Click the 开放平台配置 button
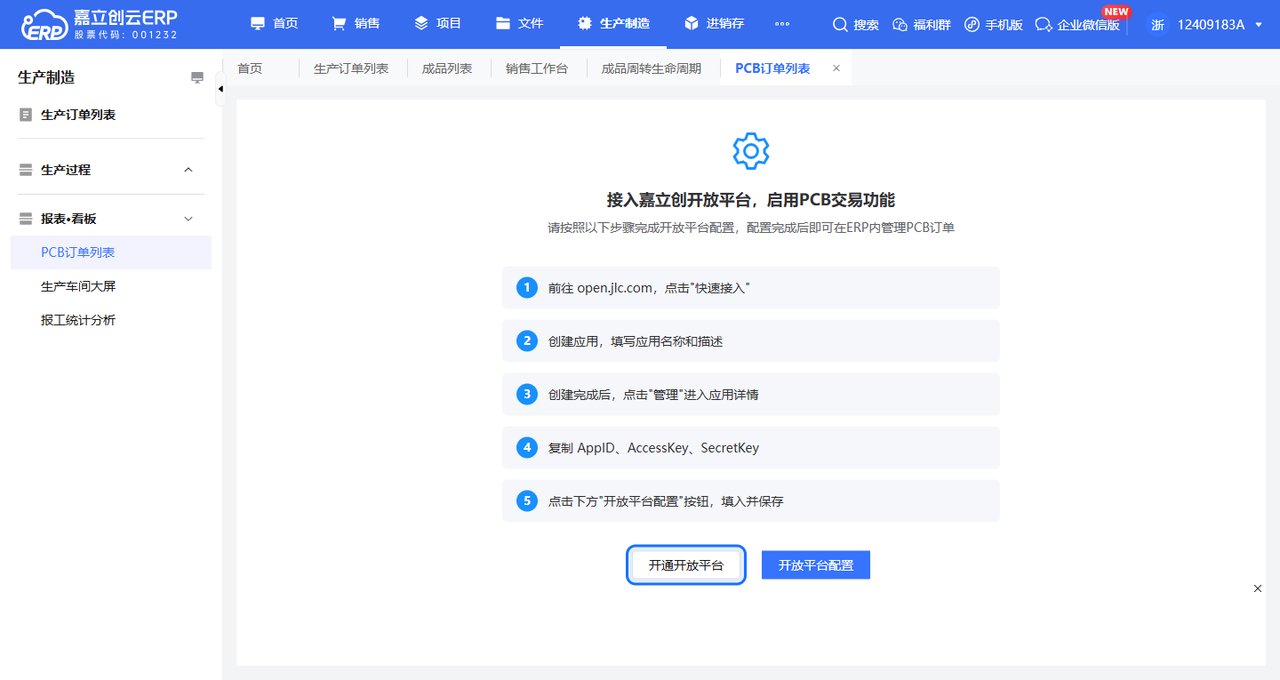This screenshot has width=1280, height=680. click(x=816, y=565)
